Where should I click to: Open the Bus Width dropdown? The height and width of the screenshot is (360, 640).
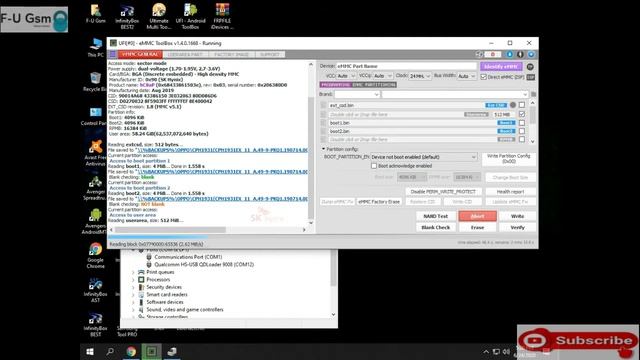point(466,76)
